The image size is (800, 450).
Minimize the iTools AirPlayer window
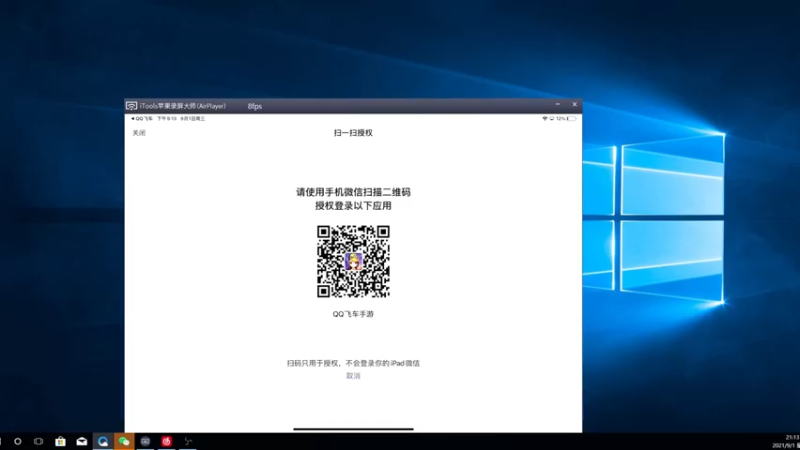(558, 104)
